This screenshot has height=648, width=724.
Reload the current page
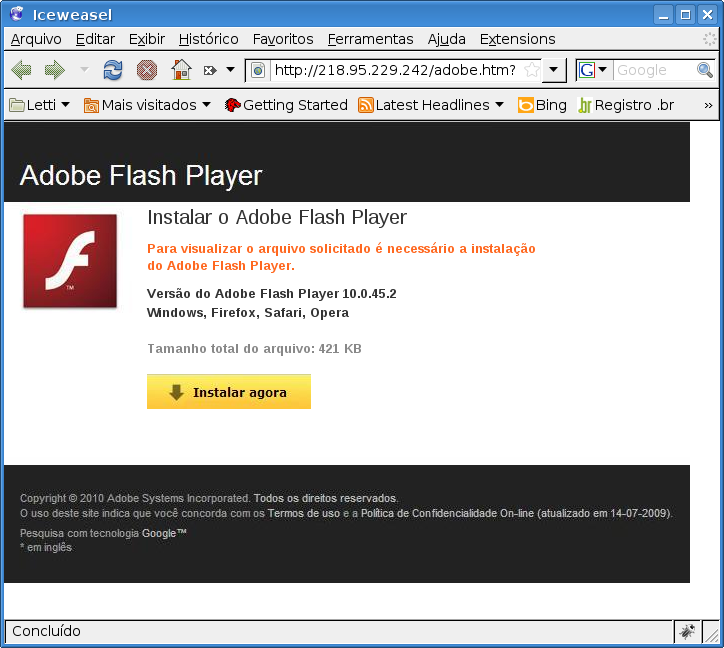113,70
